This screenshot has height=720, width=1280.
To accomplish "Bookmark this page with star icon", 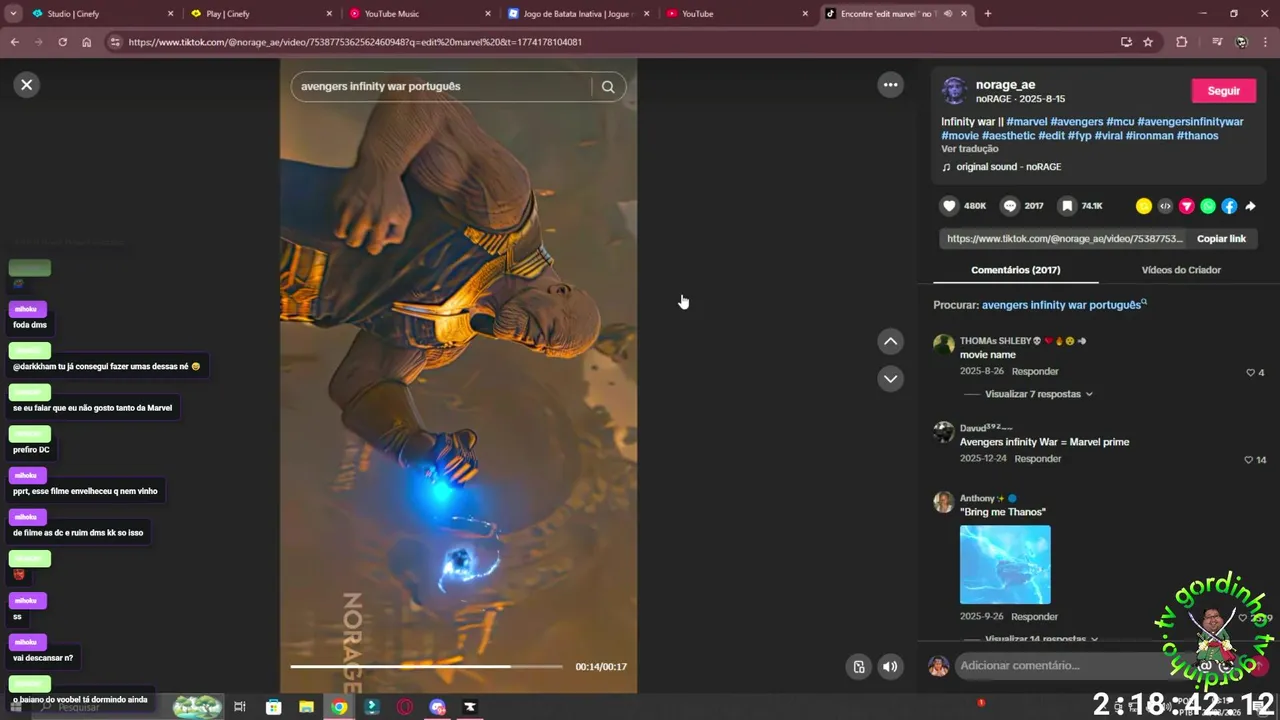I will pos(1148,42).
